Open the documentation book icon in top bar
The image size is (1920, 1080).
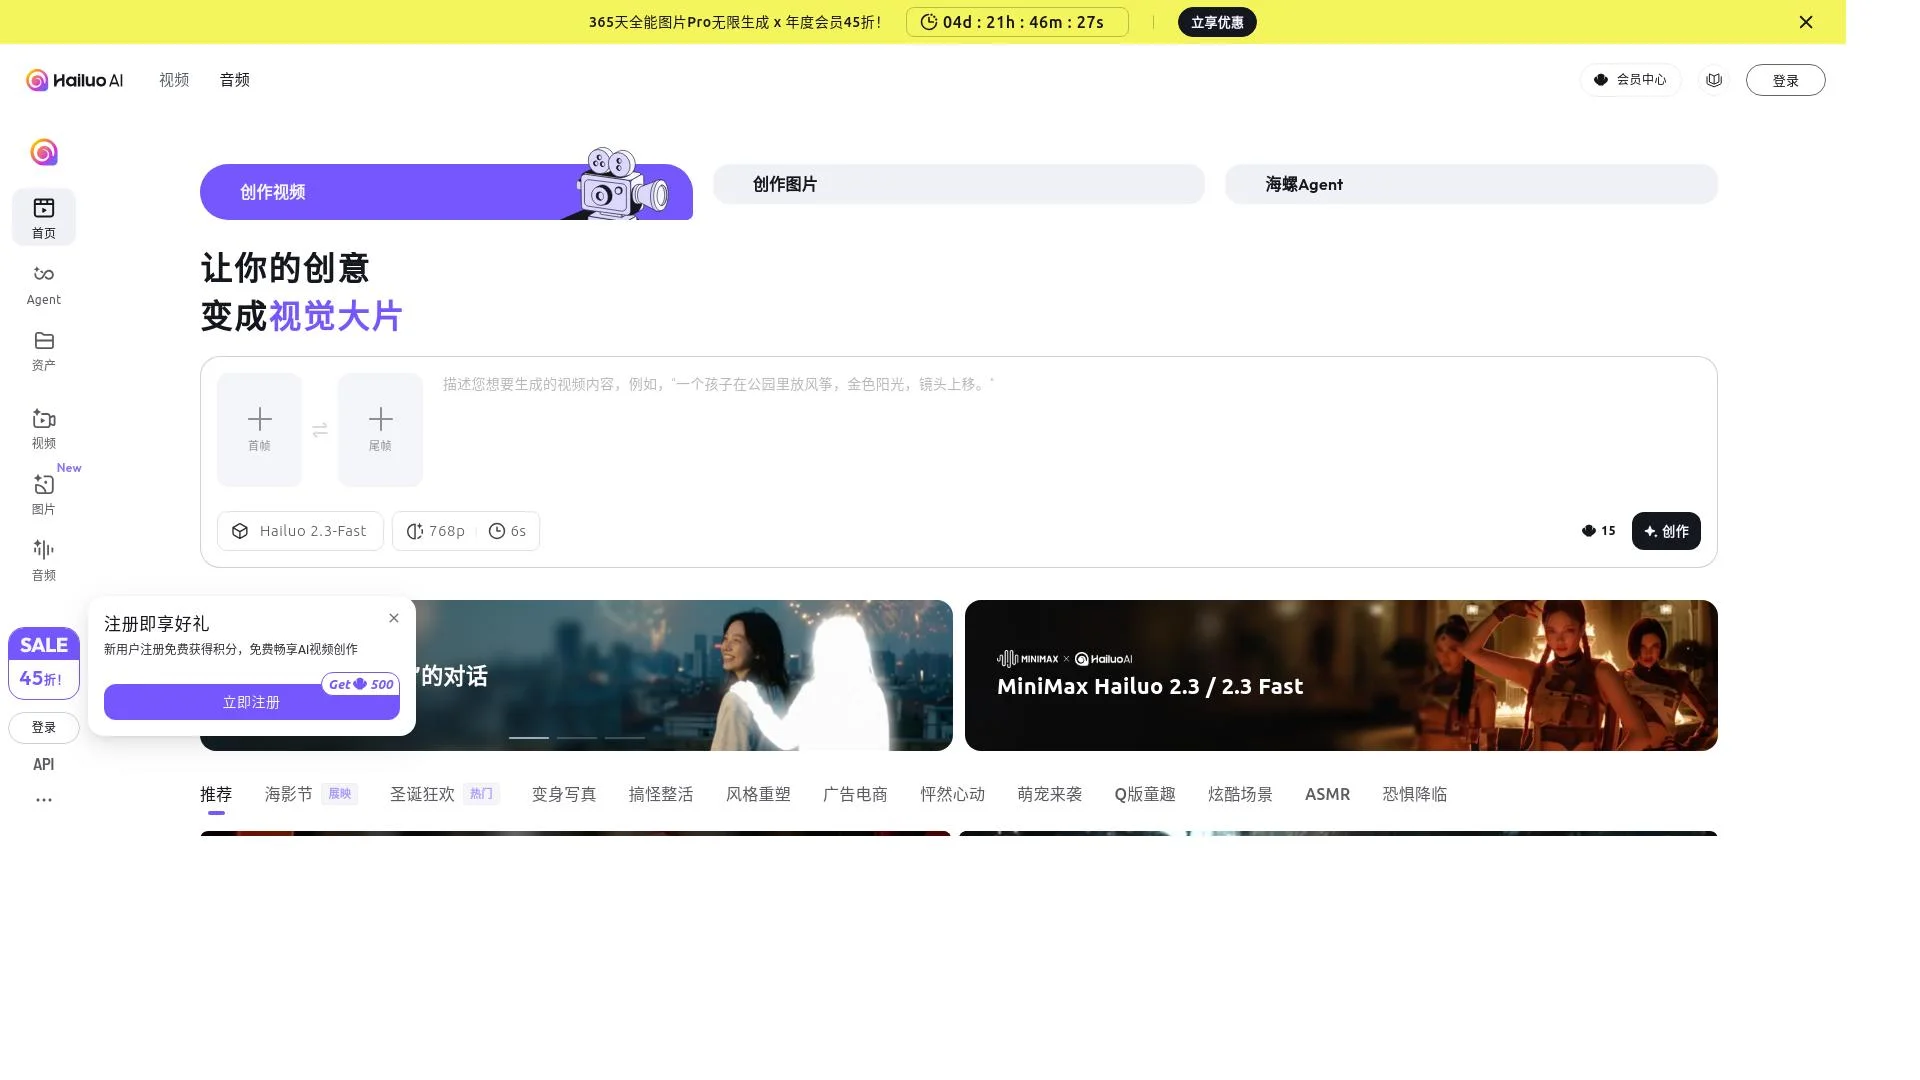point(1714,80)
